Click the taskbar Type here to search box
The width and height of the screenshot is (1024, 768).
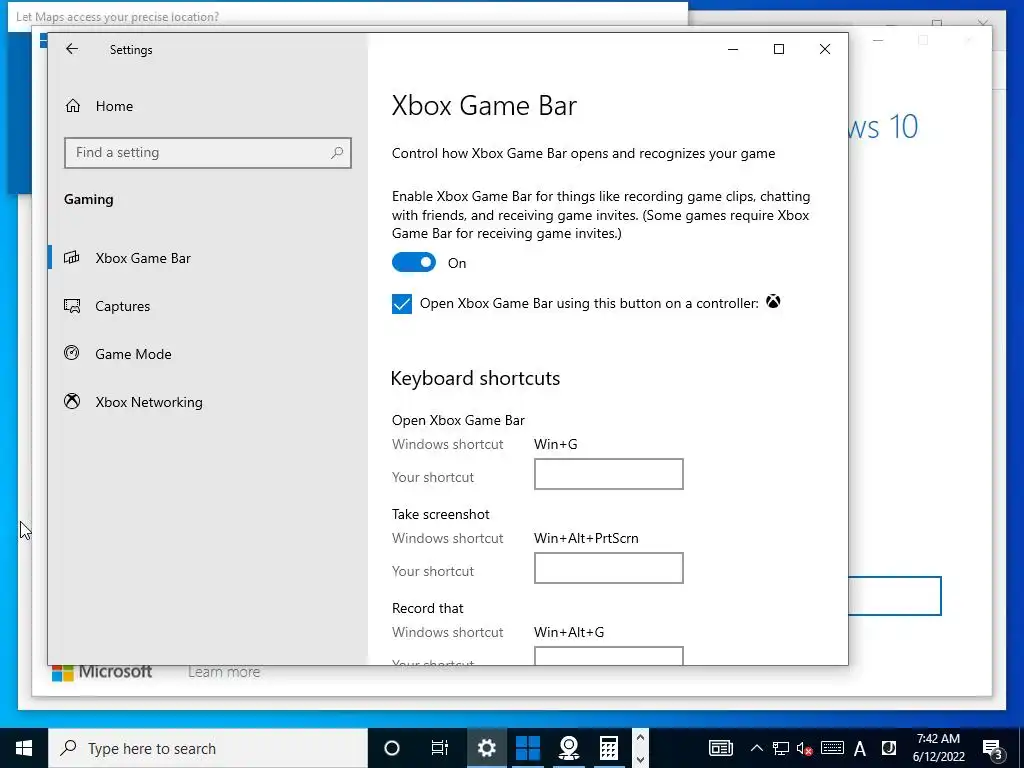(208, 748)
